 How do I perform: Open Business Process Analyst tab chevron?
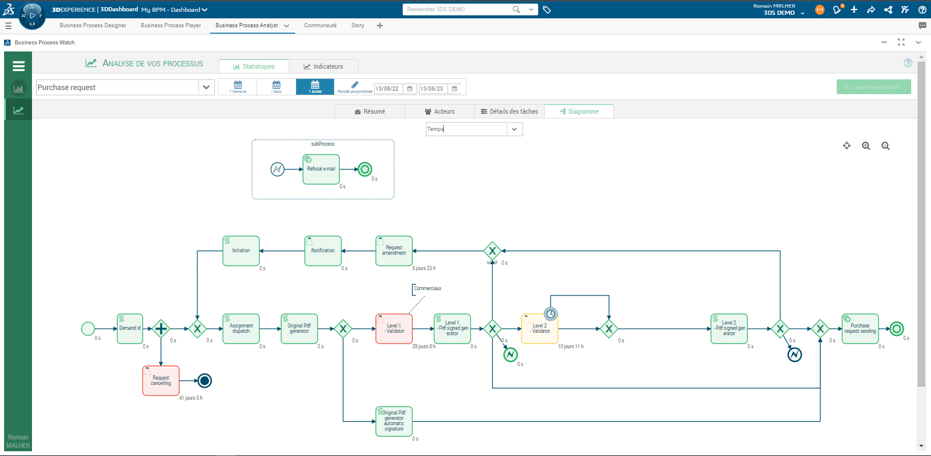[x=286, y=26]
